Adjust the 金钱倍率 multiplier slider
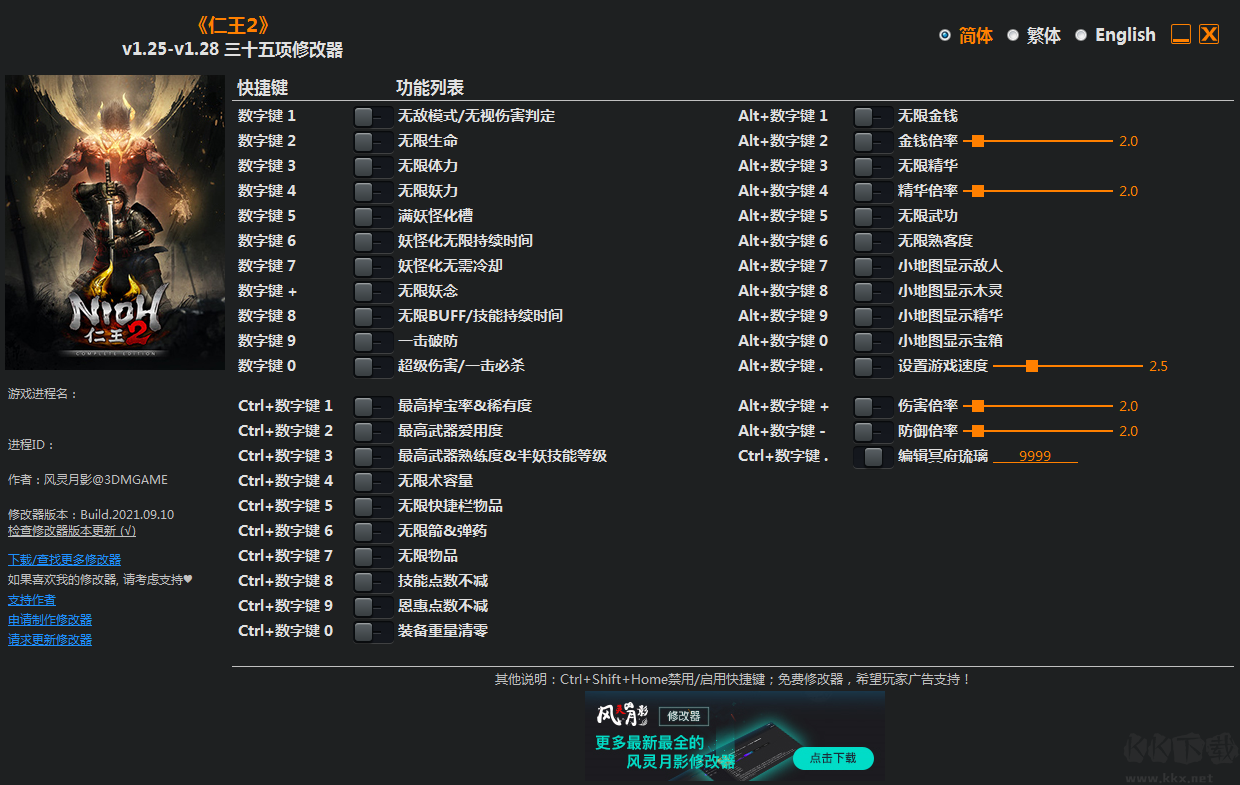This screenshot has width=1240, height=785. point(978,141)
